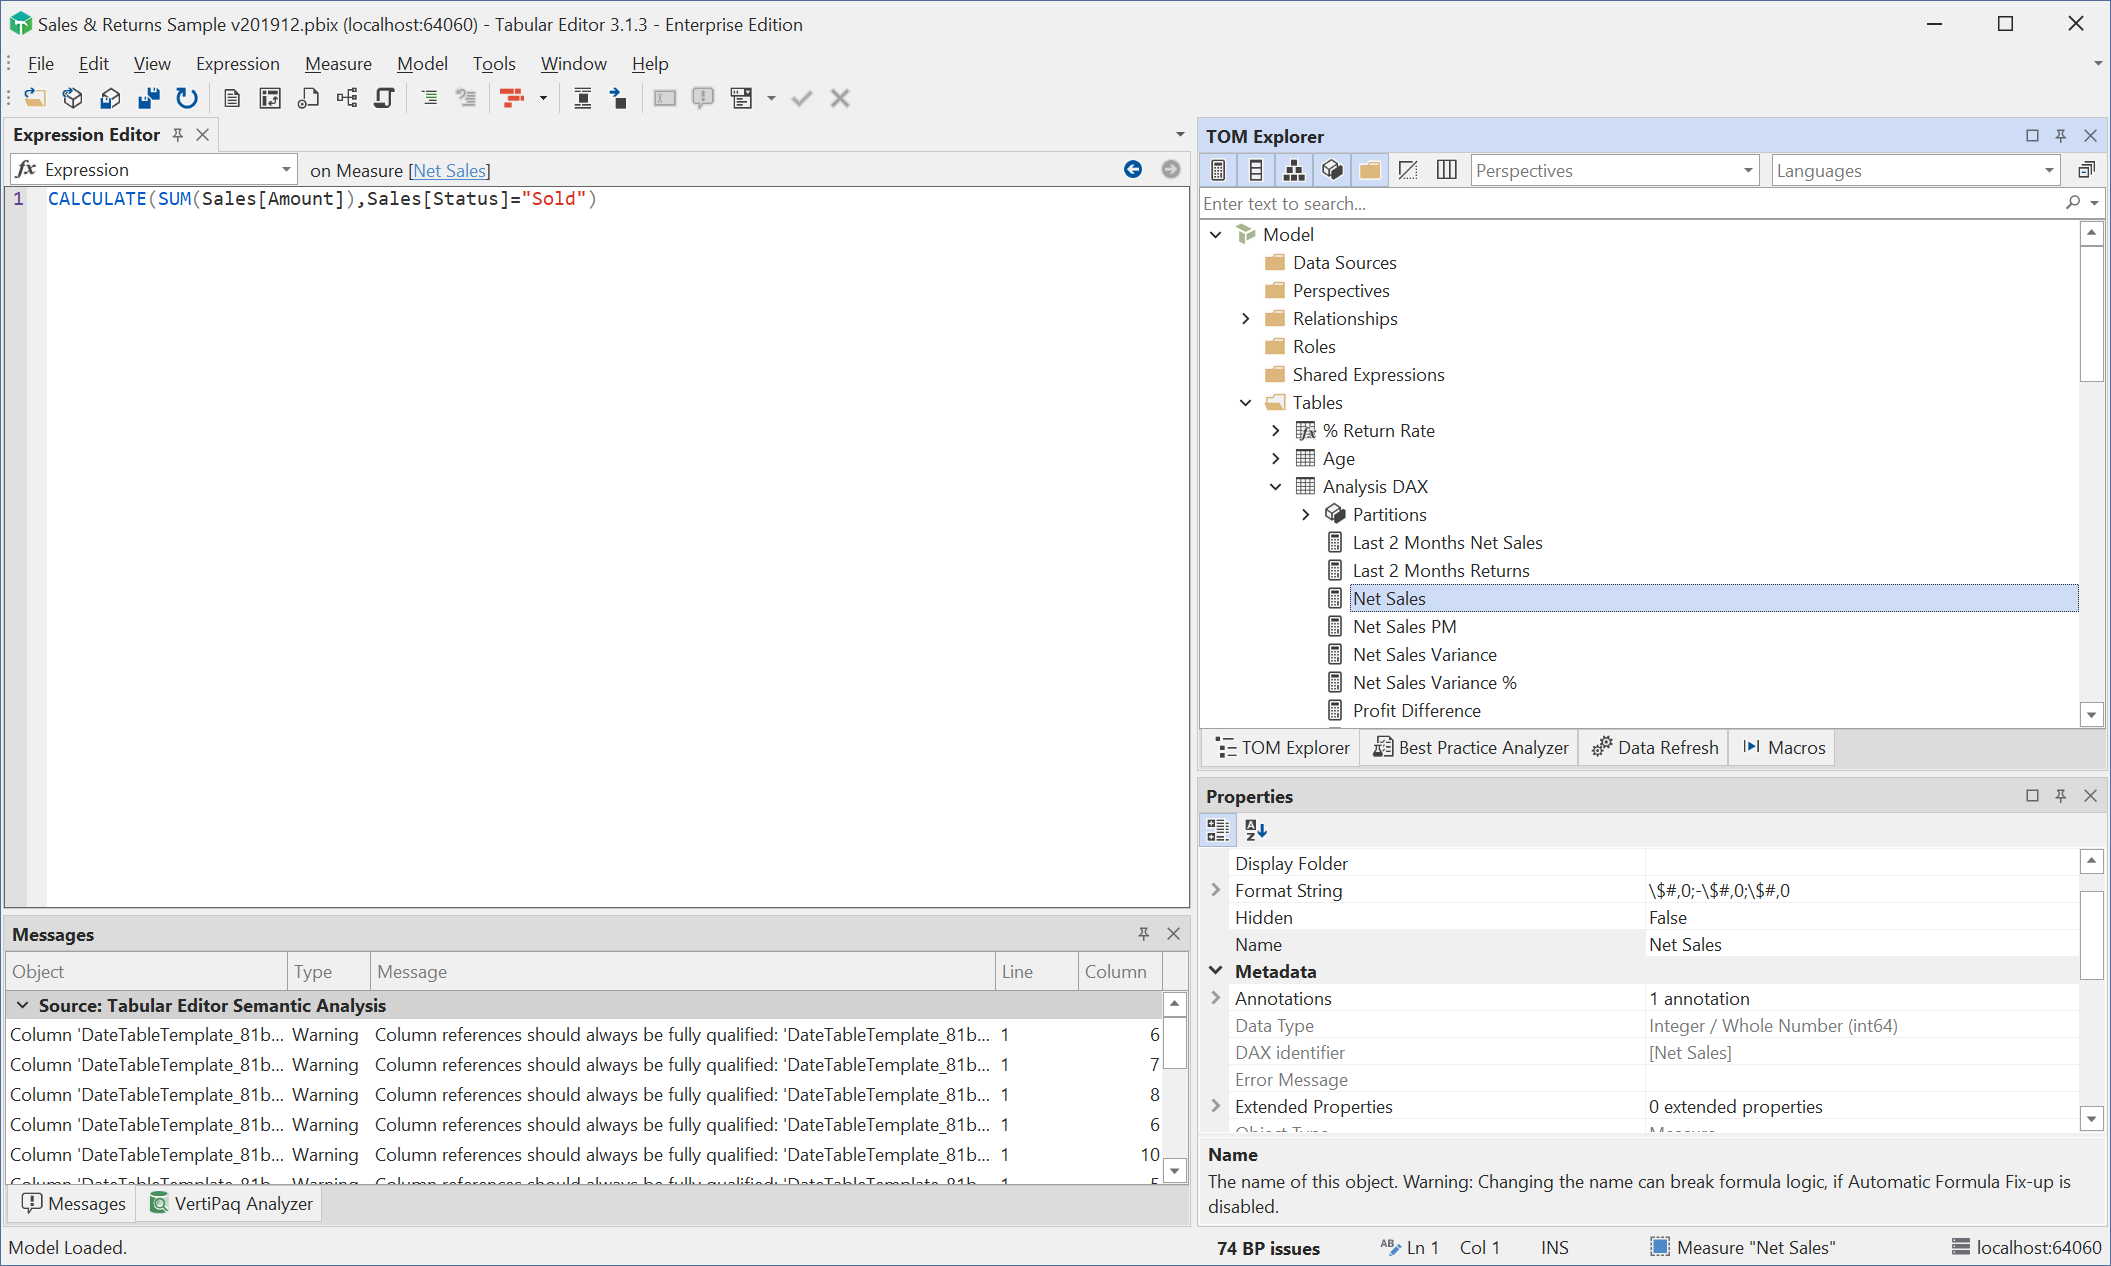Click the open file folder toolbar icon

coord(35,98)
